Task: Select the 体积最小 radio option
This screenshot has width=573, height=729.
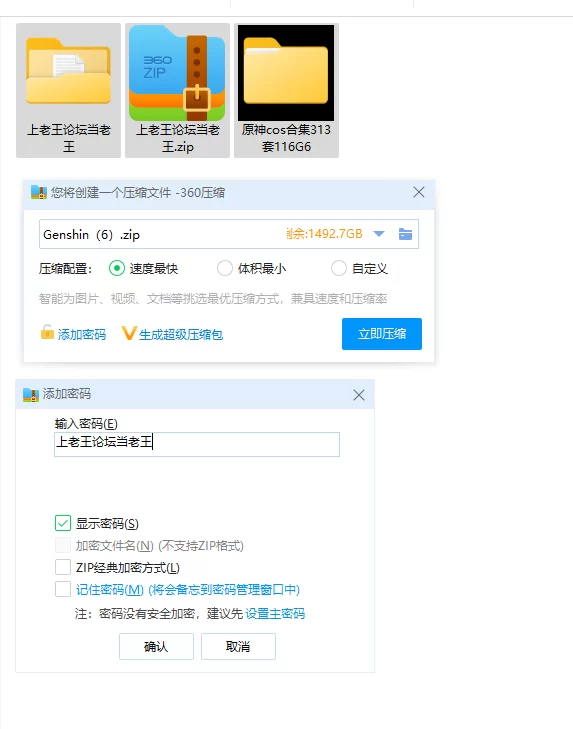Action: 225,268
